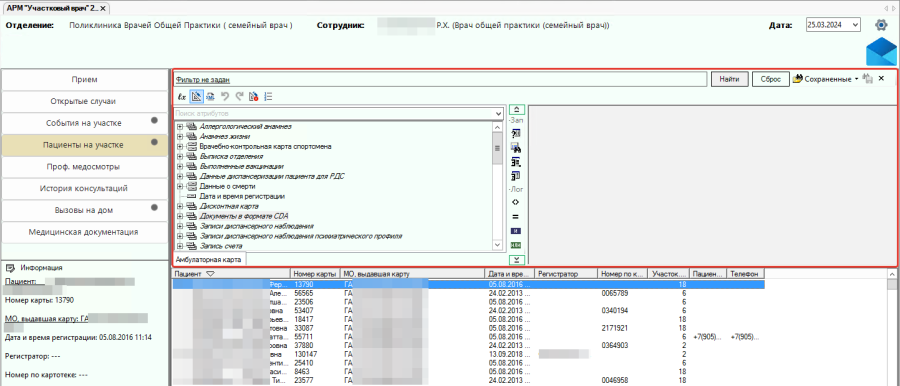Click the 'fx' expression icon in filter toolbar

pyautogui.click(x=181, y=97)
